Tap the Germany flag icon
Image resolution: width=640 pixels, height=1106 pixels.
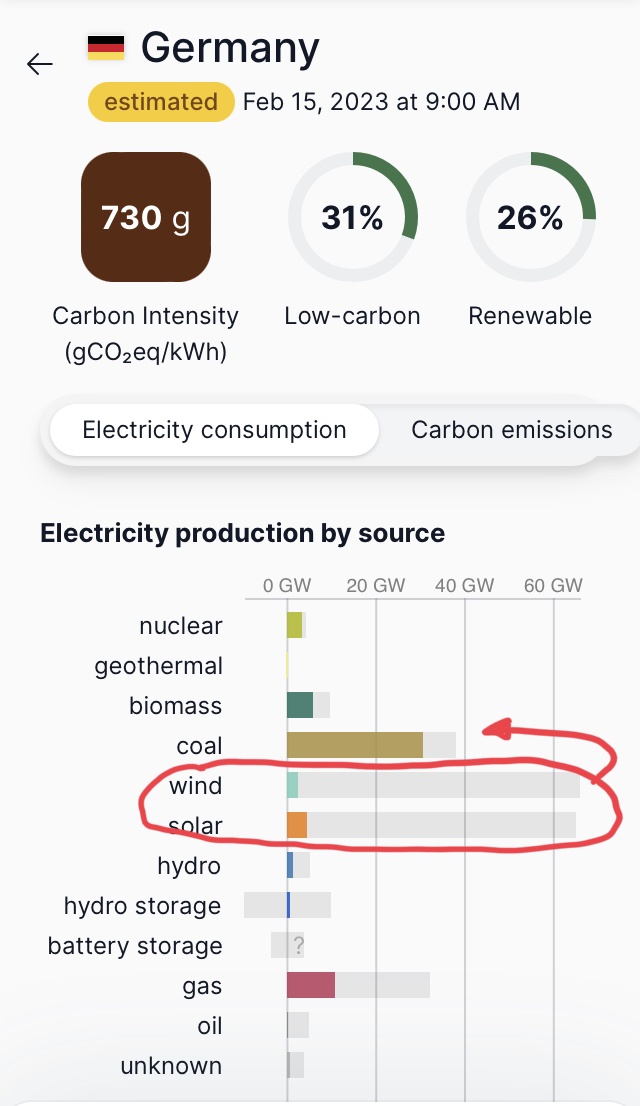pos(106,47)
